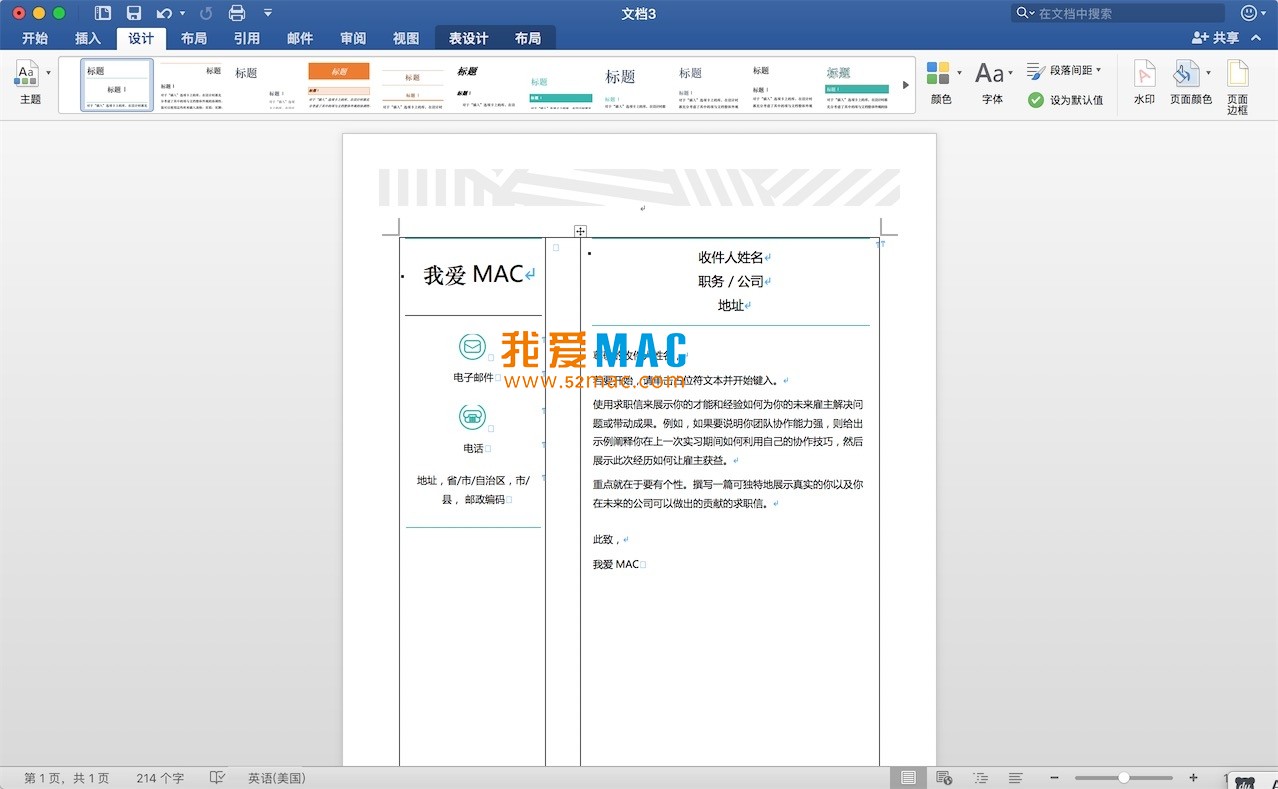
Task: Click the 收件人姓名 placeholder text
Action: pos(730,258)
